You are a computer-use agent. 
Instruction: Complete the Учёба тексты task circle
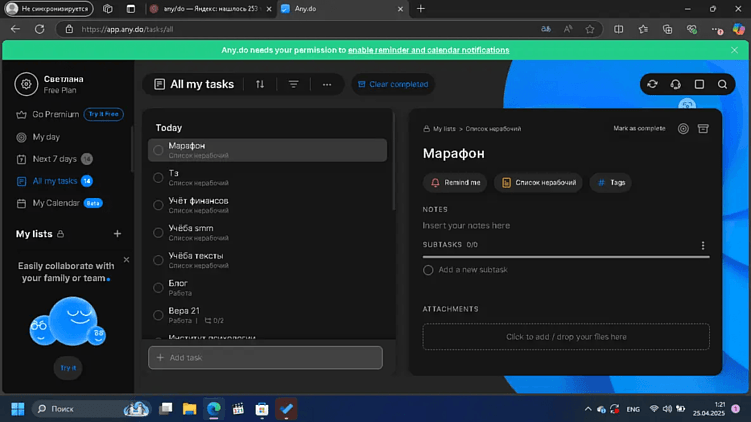[x=158, y=260]
